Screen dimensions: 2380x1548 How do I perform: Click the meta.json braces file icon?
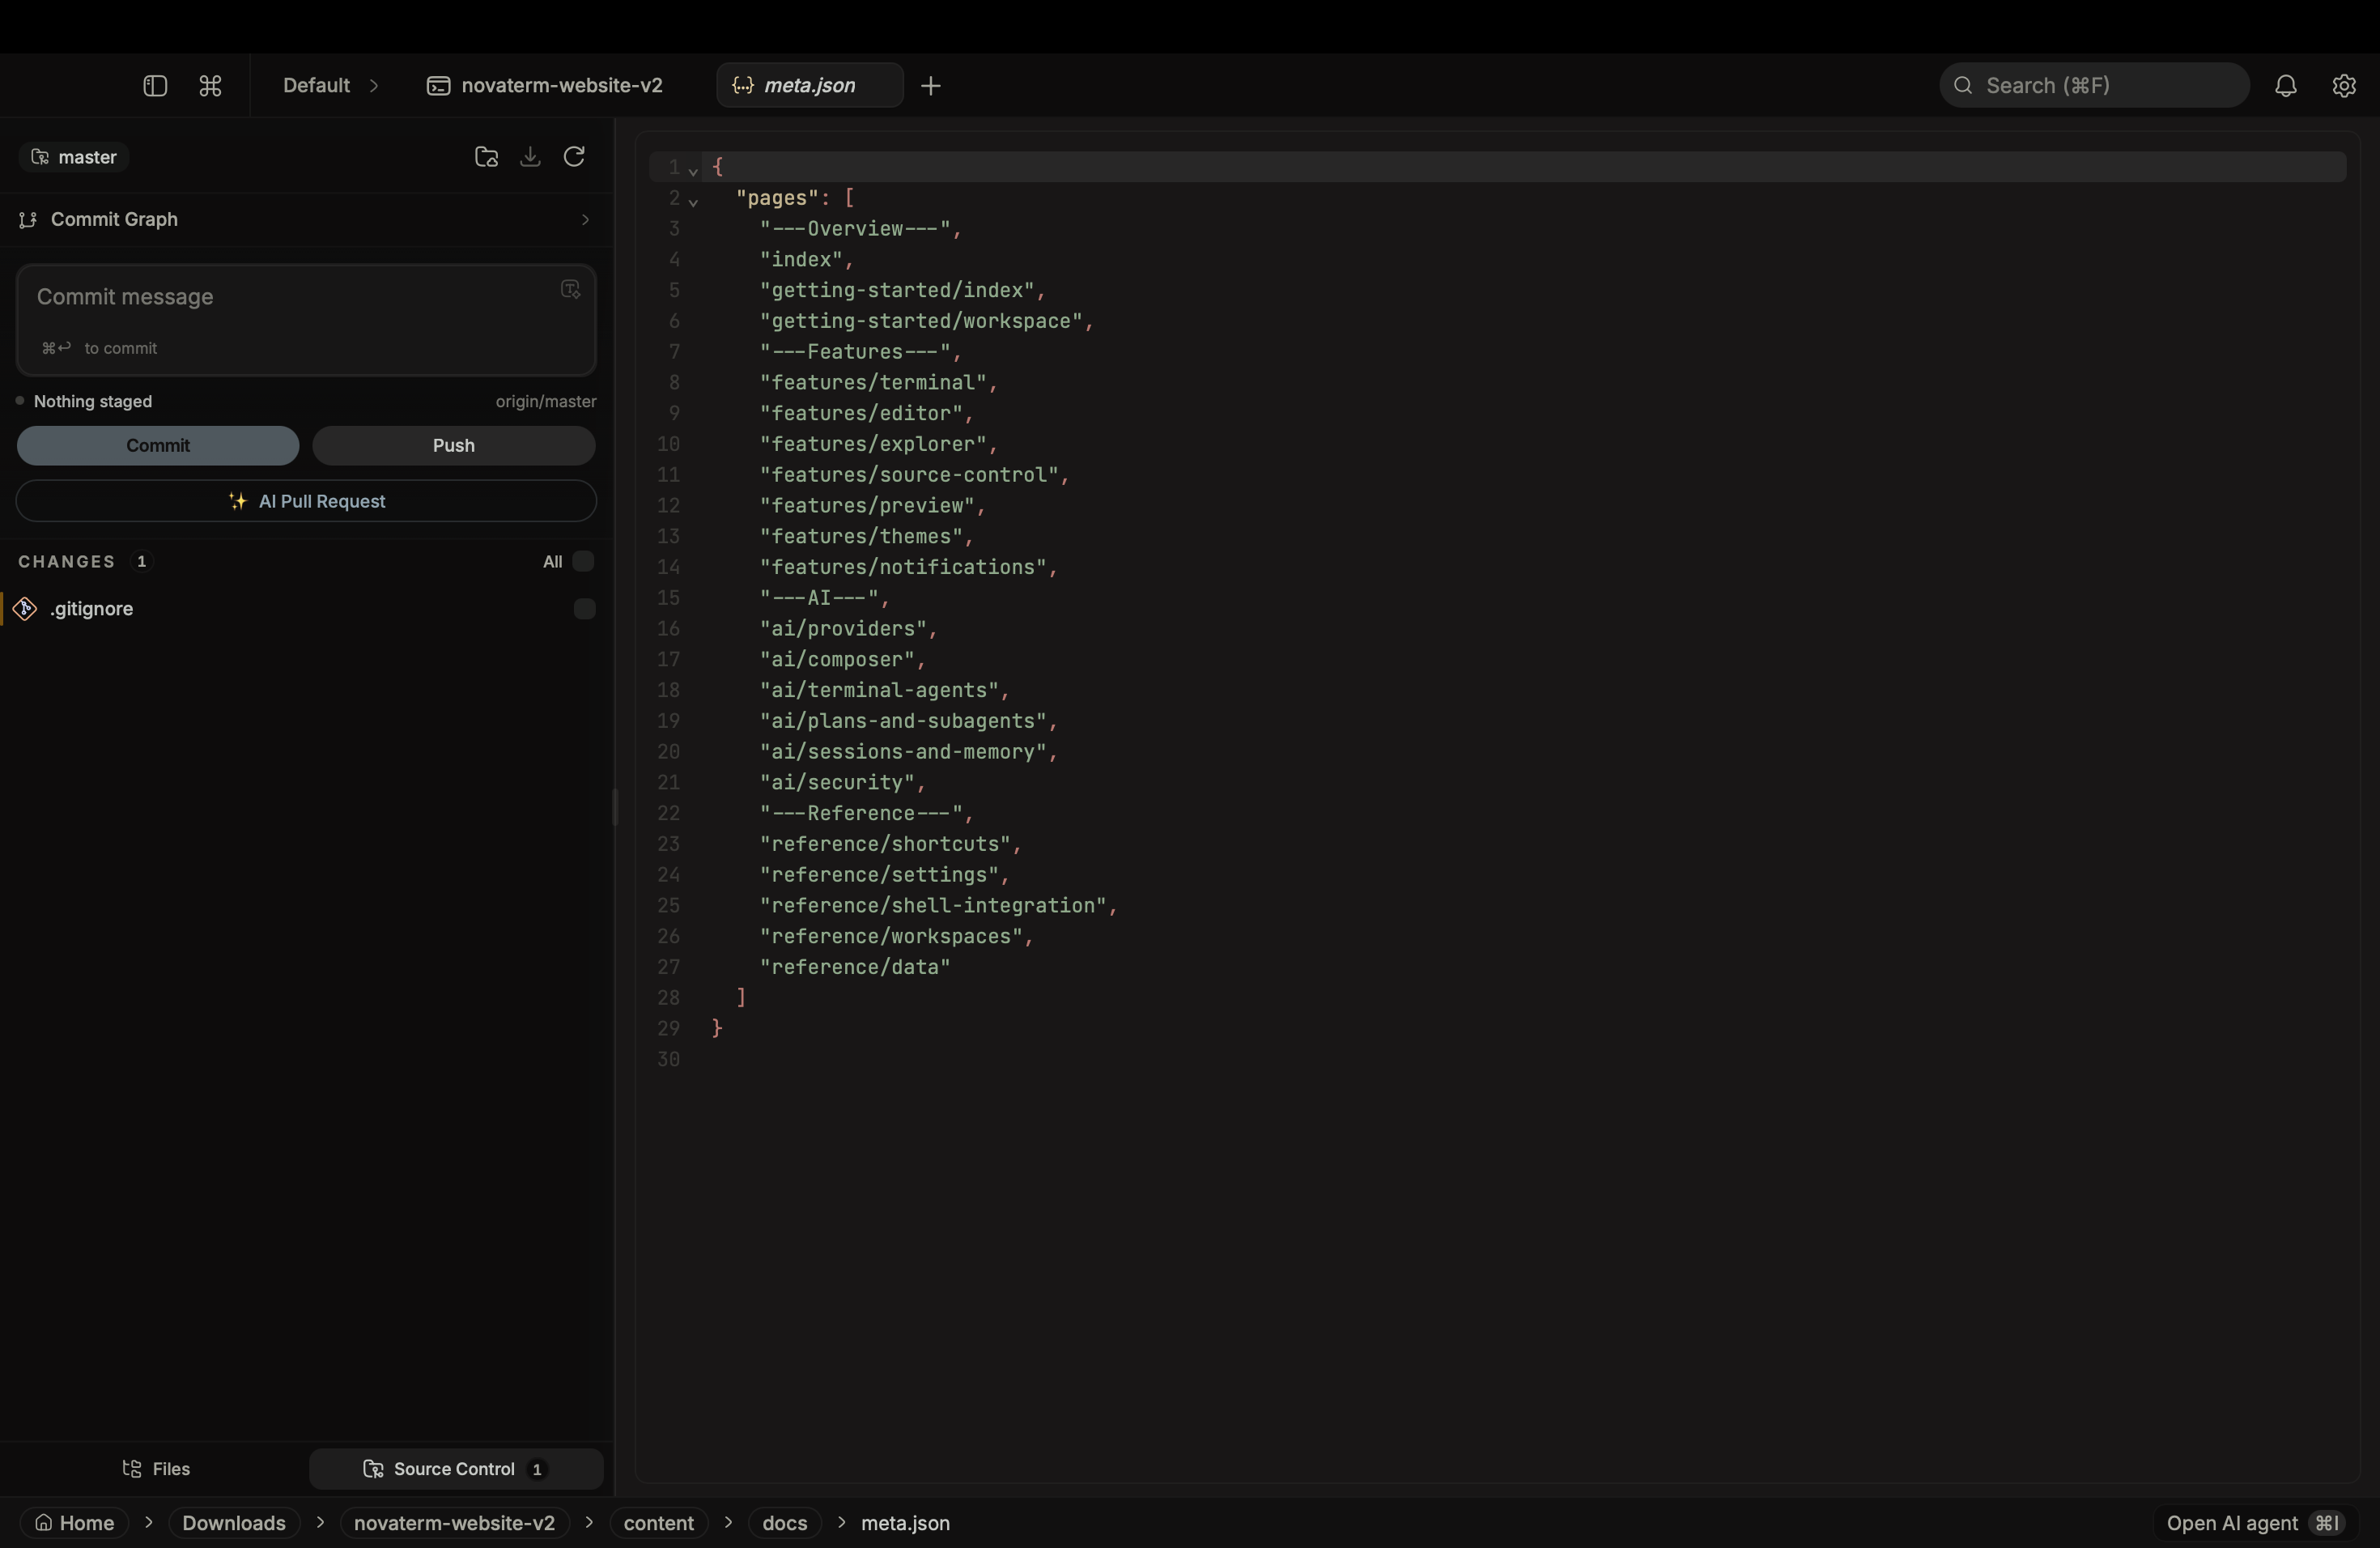[743, 86]
